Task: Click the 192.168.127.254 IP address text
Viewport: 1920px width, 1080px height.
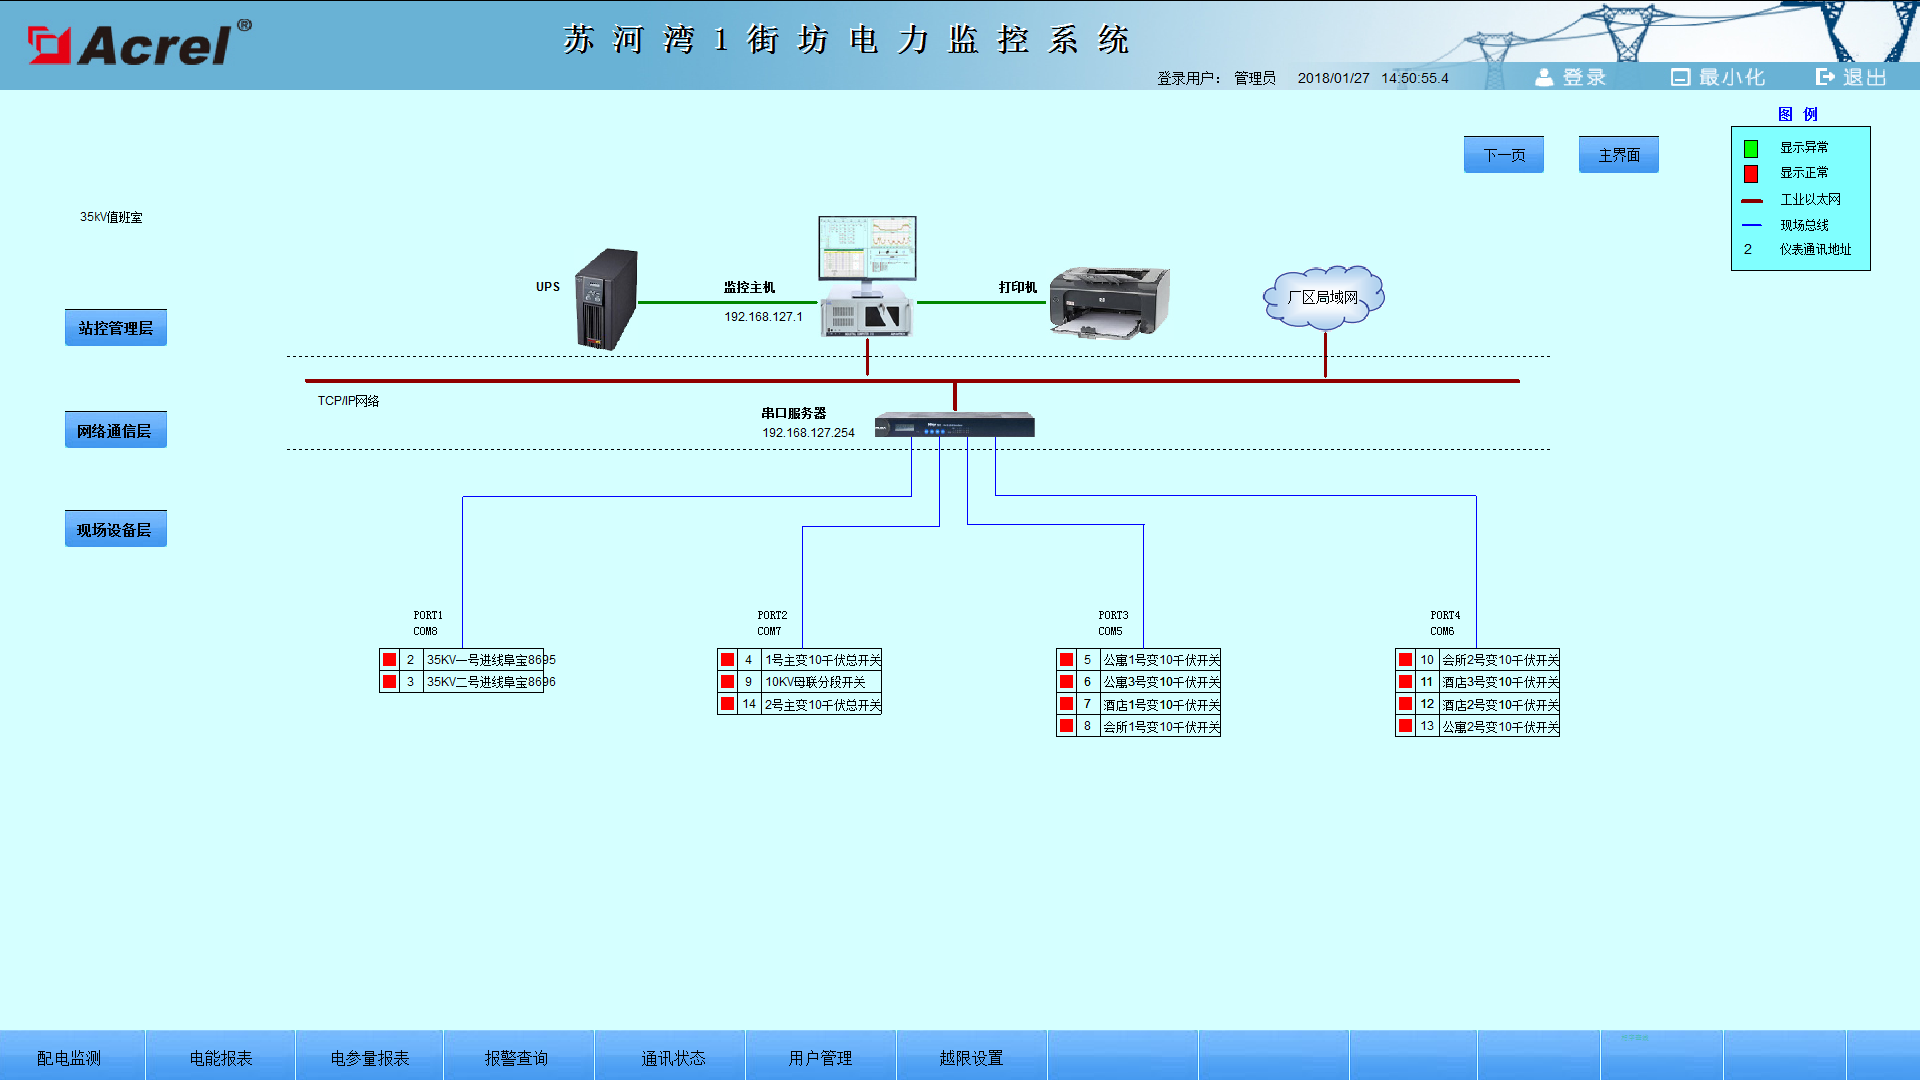Action: point(808,433)
